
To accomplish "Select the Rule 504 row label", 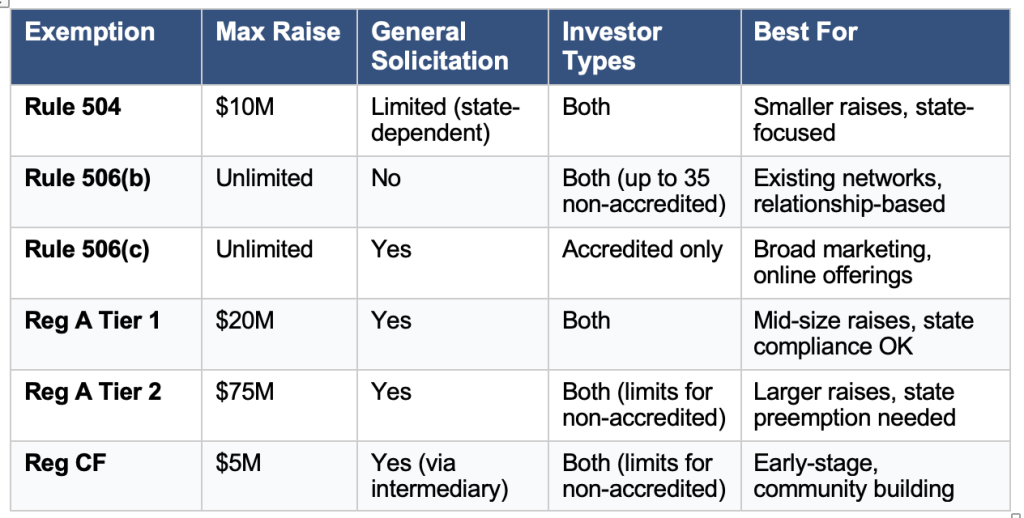I will tap(73, 107).
